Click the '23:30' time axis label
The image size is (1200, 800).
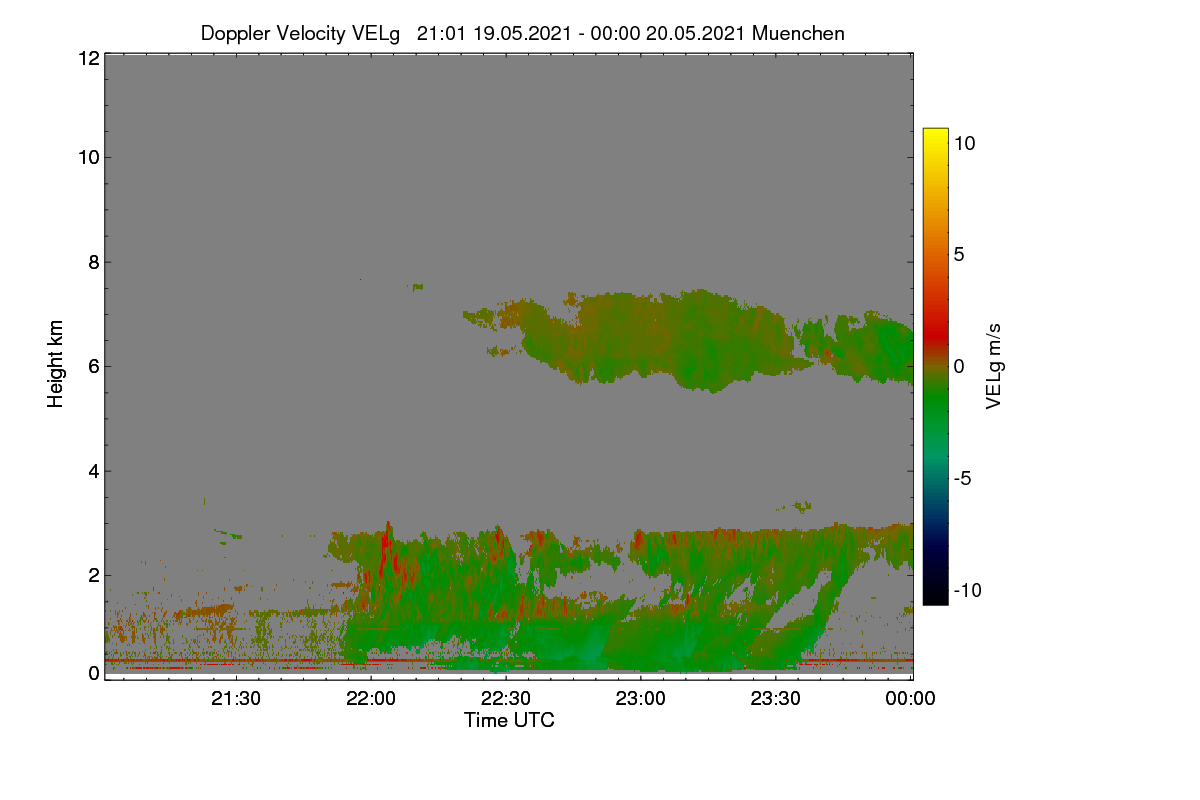click(776, 700)
